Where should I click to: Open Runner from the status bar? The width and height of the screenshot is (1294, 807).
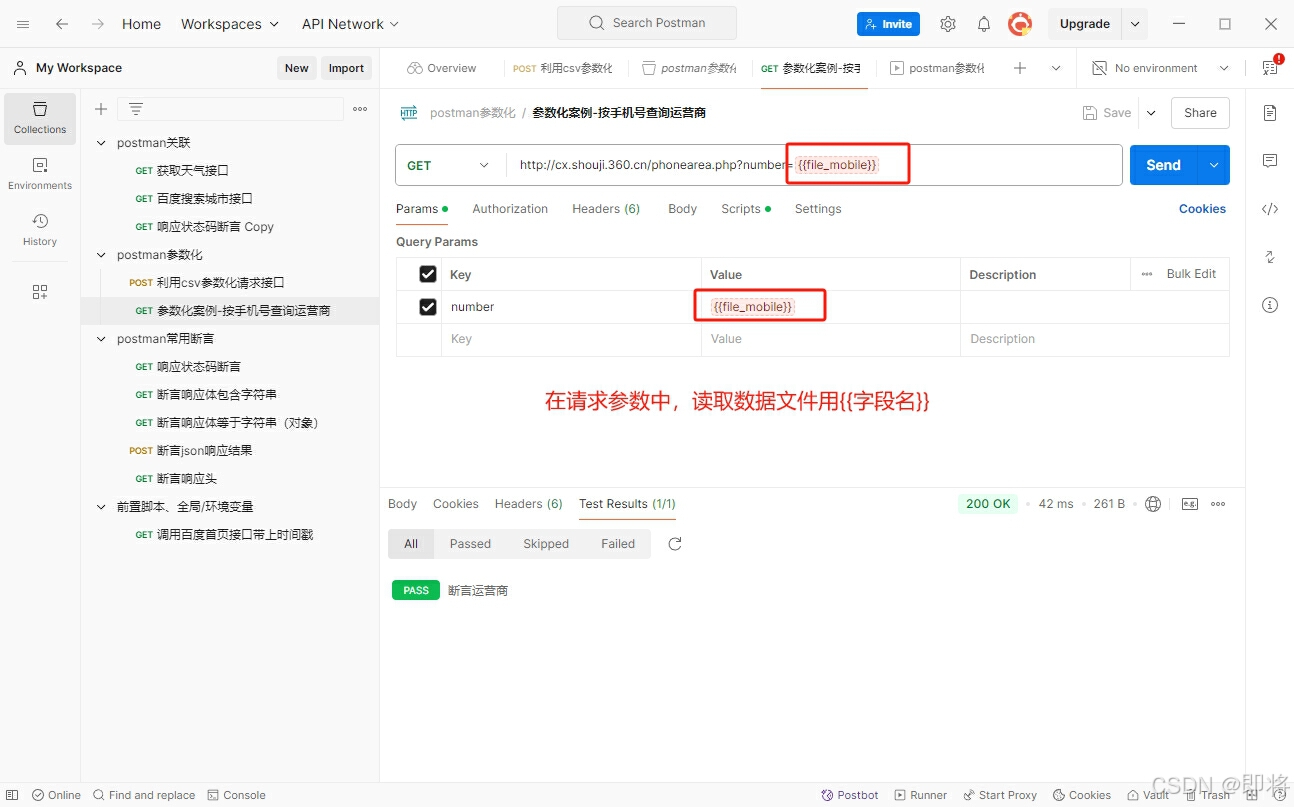point(920,795)
